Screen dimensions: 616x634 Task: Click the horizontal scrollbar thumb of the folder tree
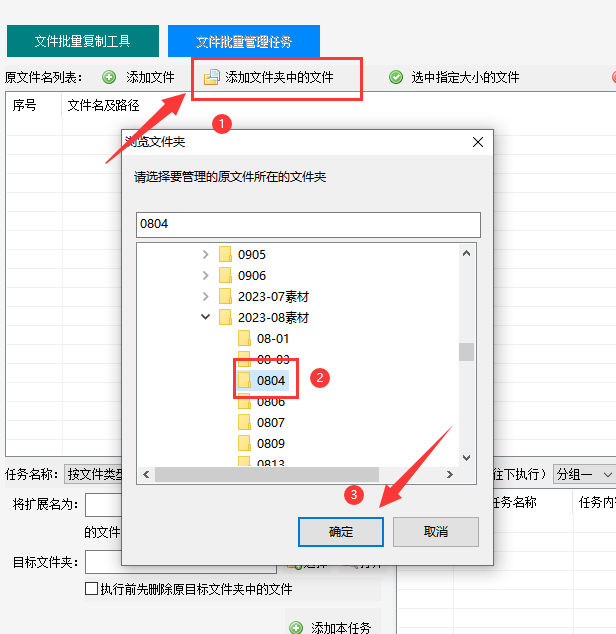point(267,474)
